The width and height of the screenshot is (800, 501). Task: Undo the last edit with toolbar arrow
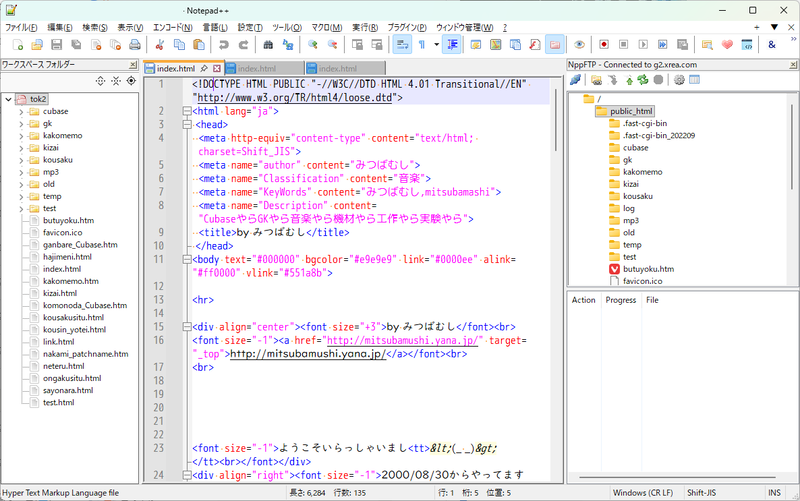pos(223,45)
